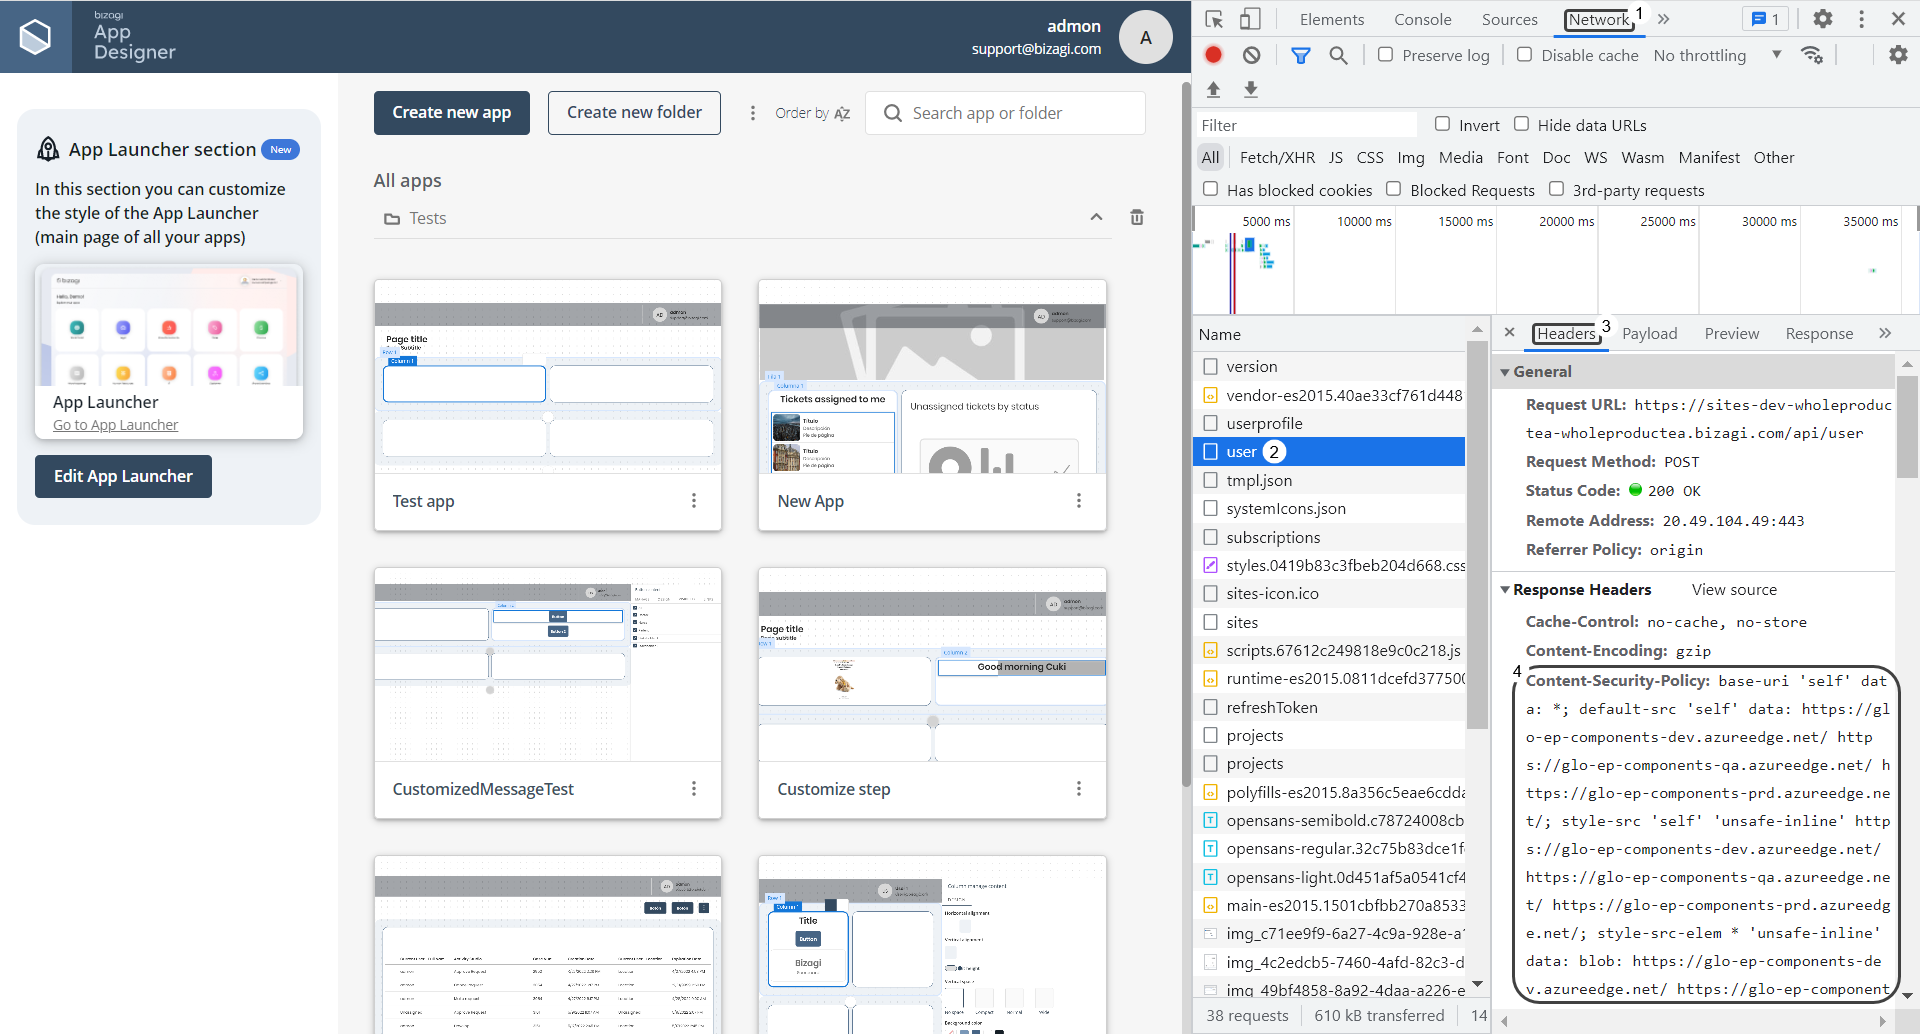Export HAR file with download icon

tap(1250, 89)
